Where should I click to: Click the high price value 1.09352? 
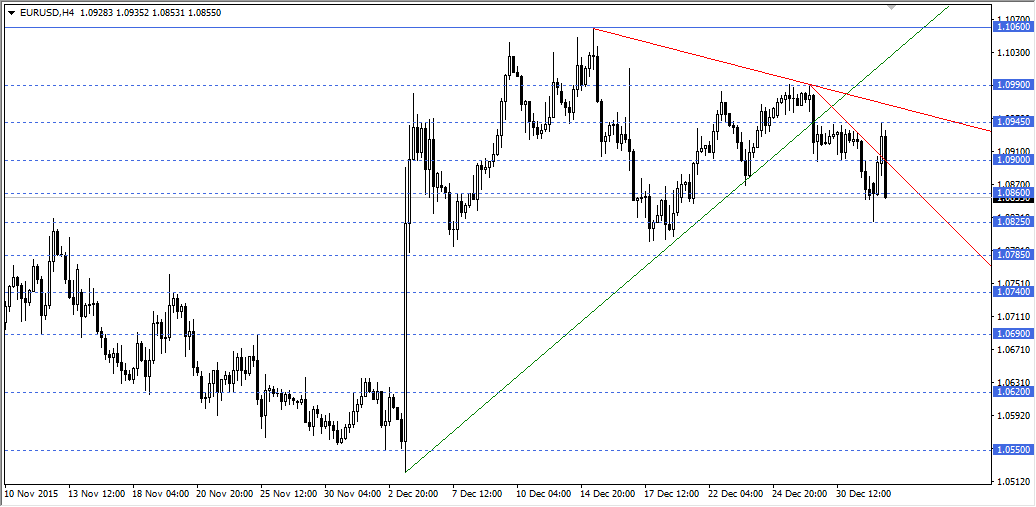tap(133, 13)
